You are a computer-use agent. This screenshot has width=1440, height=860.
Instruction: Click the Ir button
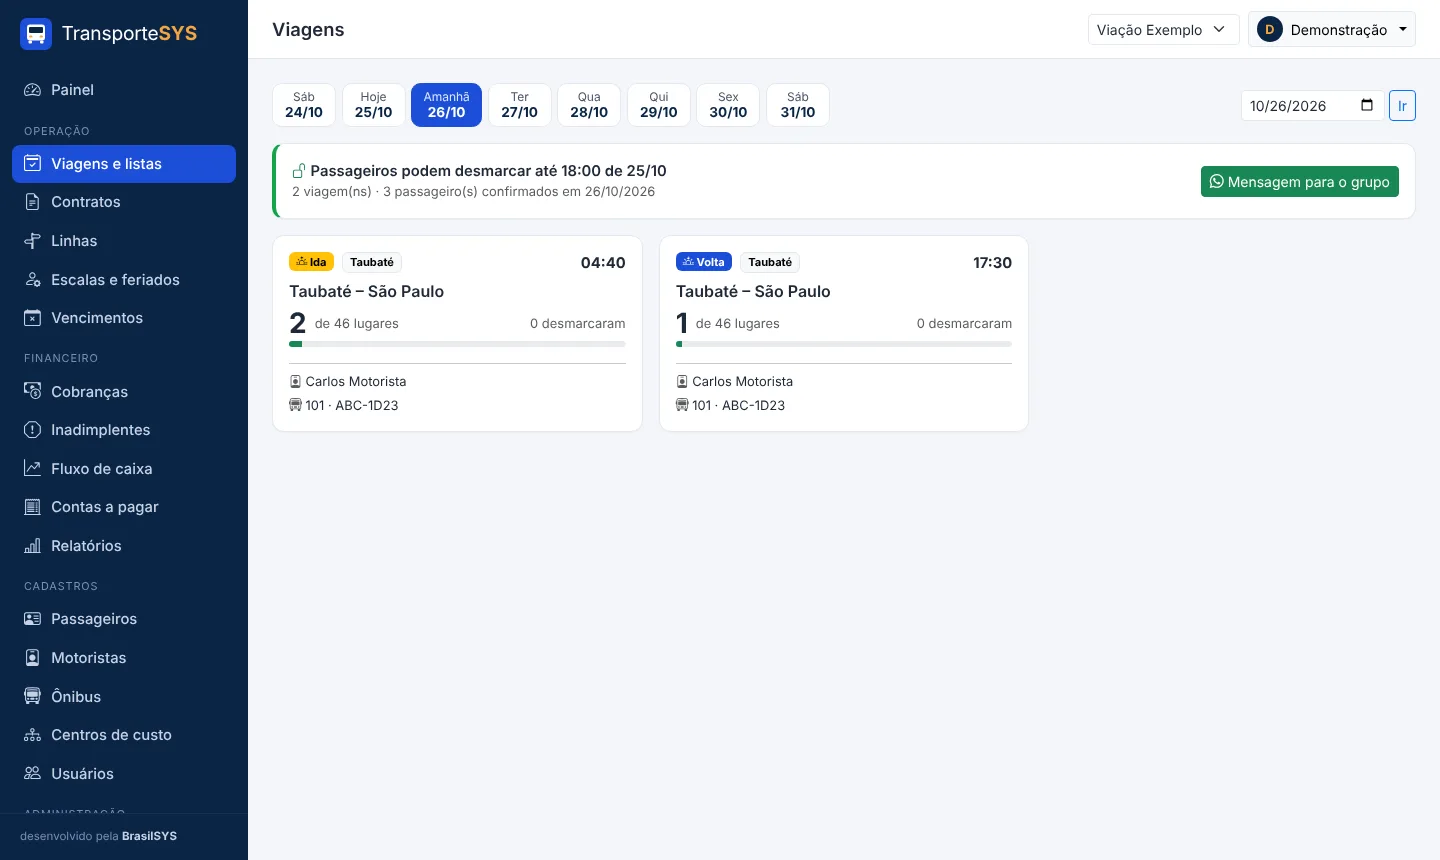coord(1402,105)
